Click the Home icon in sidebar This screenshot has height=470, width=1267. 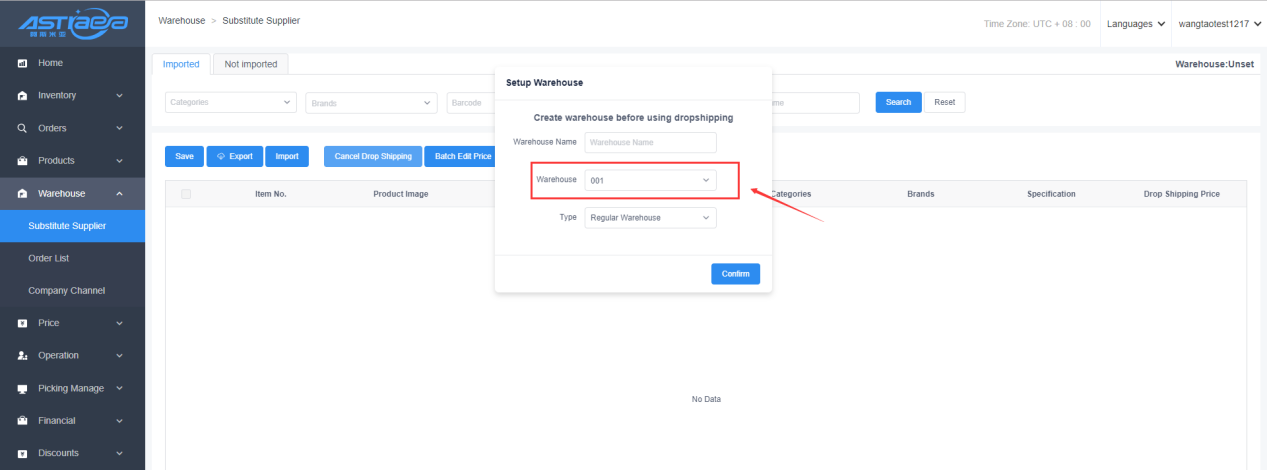click(x=22, y=64)
